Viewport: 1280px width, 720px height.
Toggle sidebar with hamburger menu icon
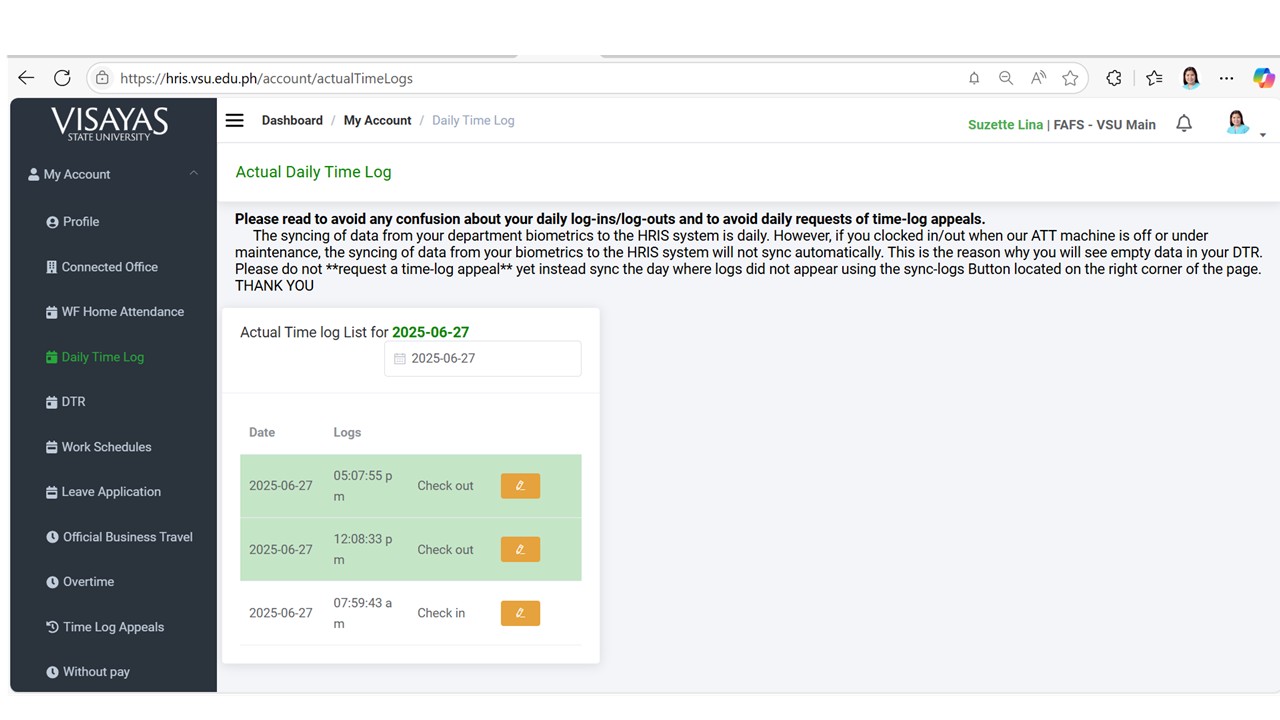coord(234,120)
